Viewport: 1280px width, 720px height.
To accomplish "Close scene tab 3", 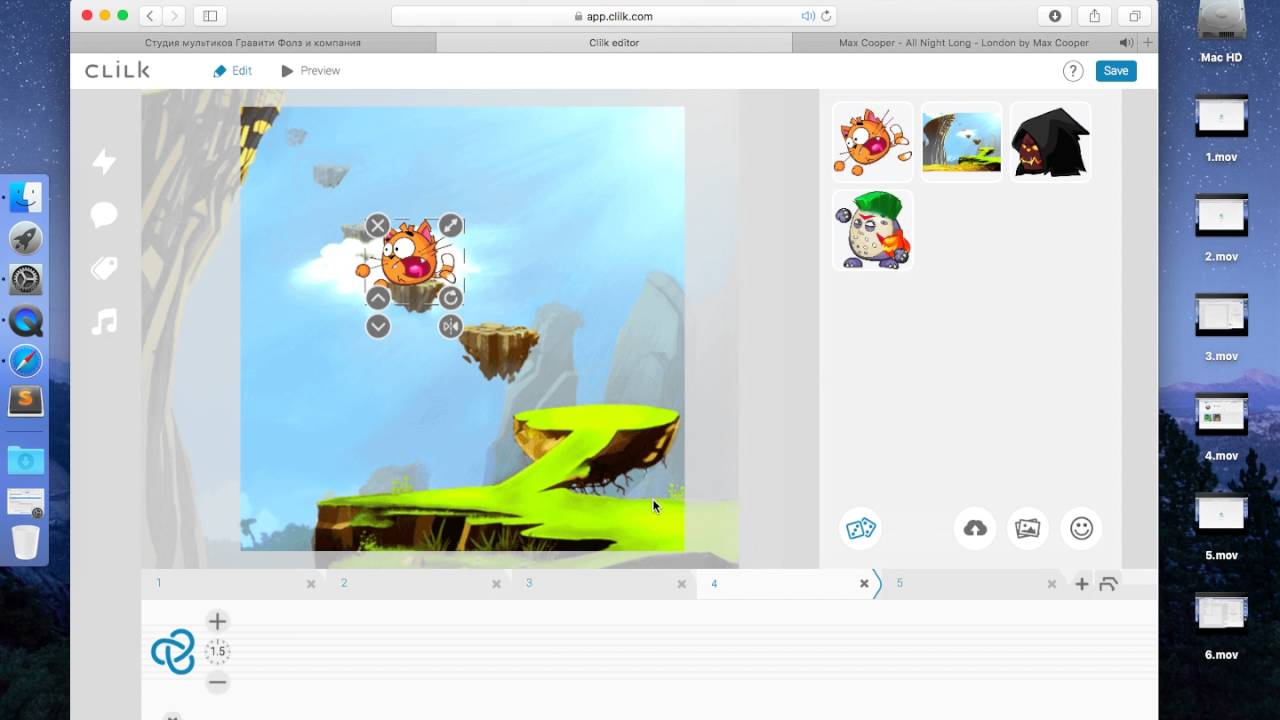I will tap(682, 584).
